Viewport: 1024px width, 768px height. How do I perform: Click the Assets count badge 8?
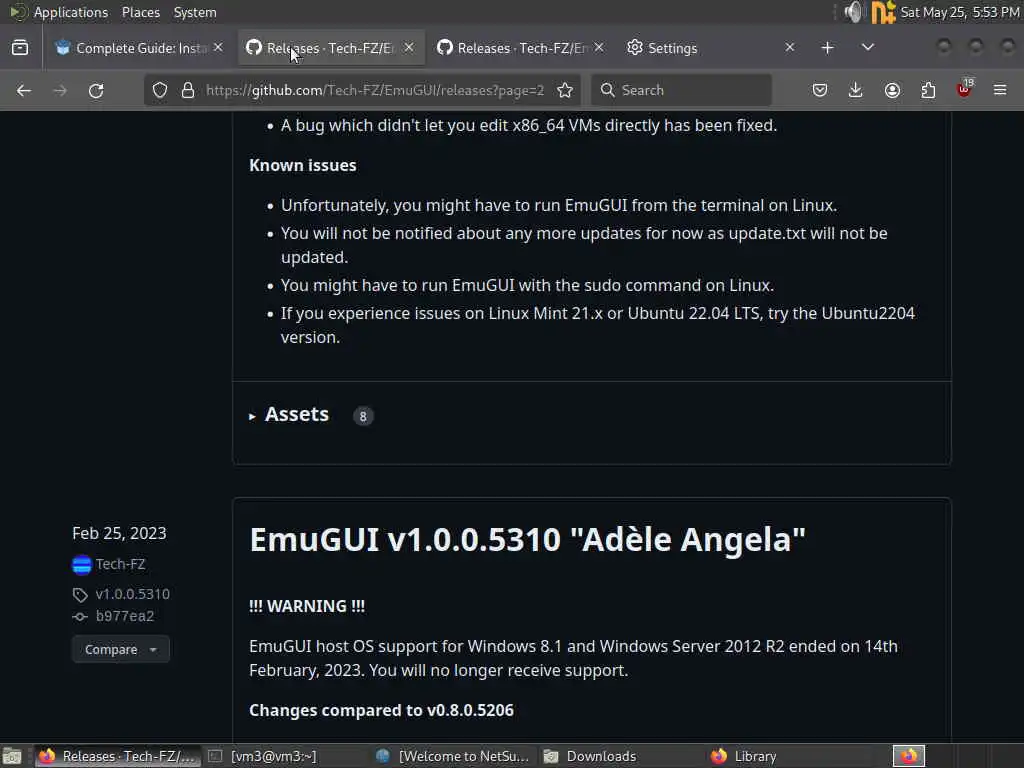pyautogui.click(x=363, y=416)
